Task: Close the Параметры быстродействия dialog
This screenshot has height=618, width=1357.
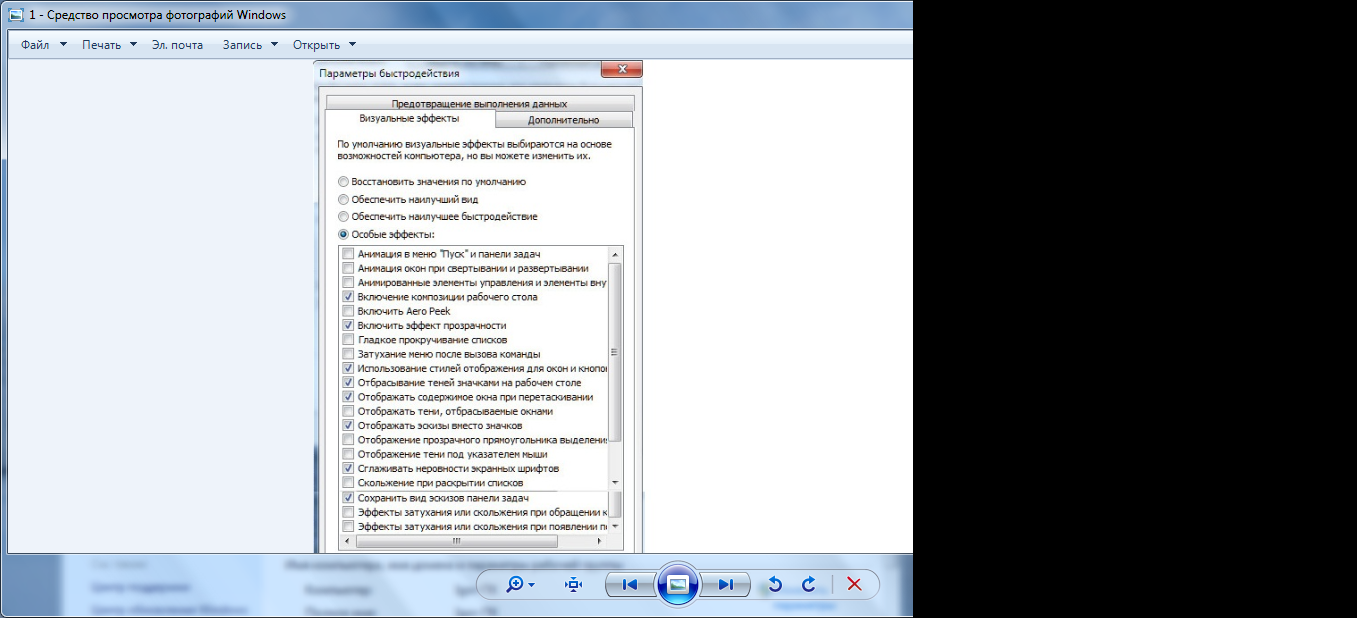Action: click(621, 69)
